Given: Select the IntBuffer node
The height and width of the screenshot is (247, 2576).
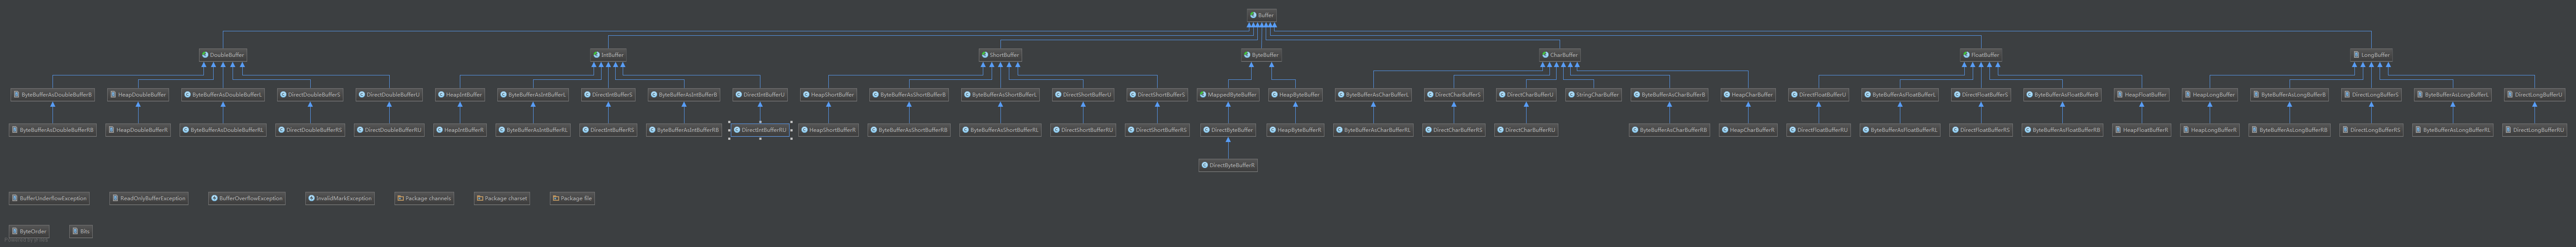Looking at the screenshot, I should pos(608,55).
